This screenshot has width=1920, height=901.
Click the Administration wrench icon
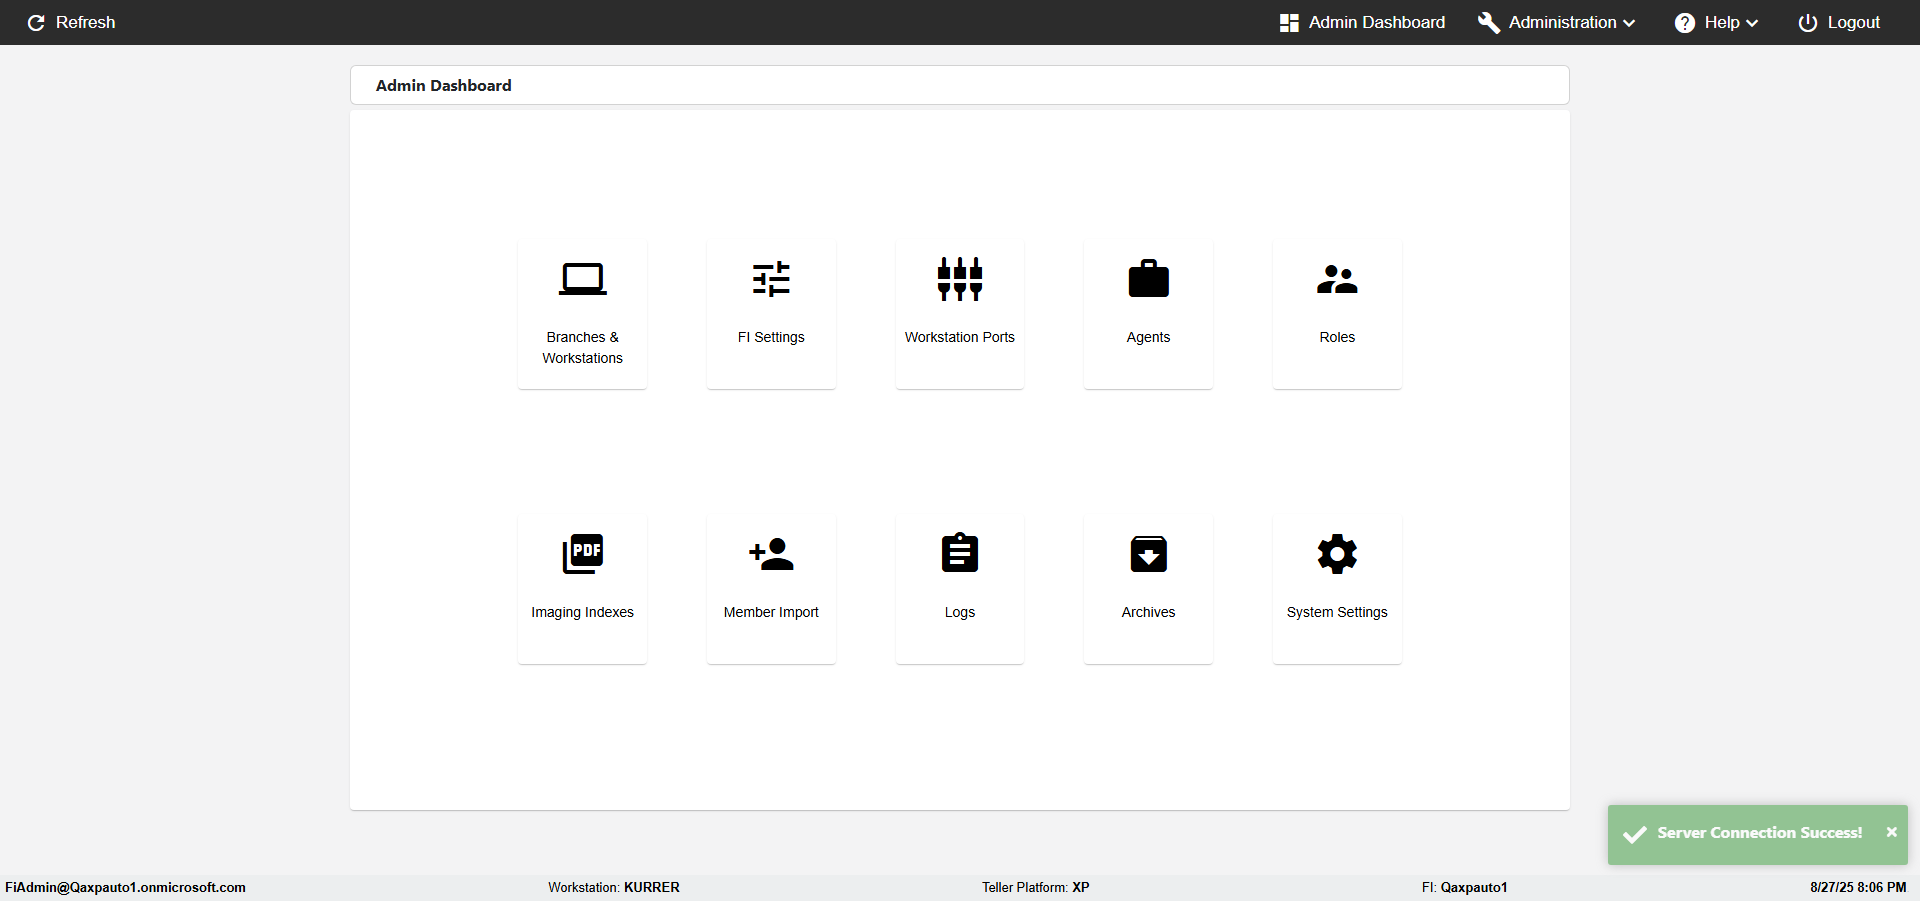pos(1489,22)
